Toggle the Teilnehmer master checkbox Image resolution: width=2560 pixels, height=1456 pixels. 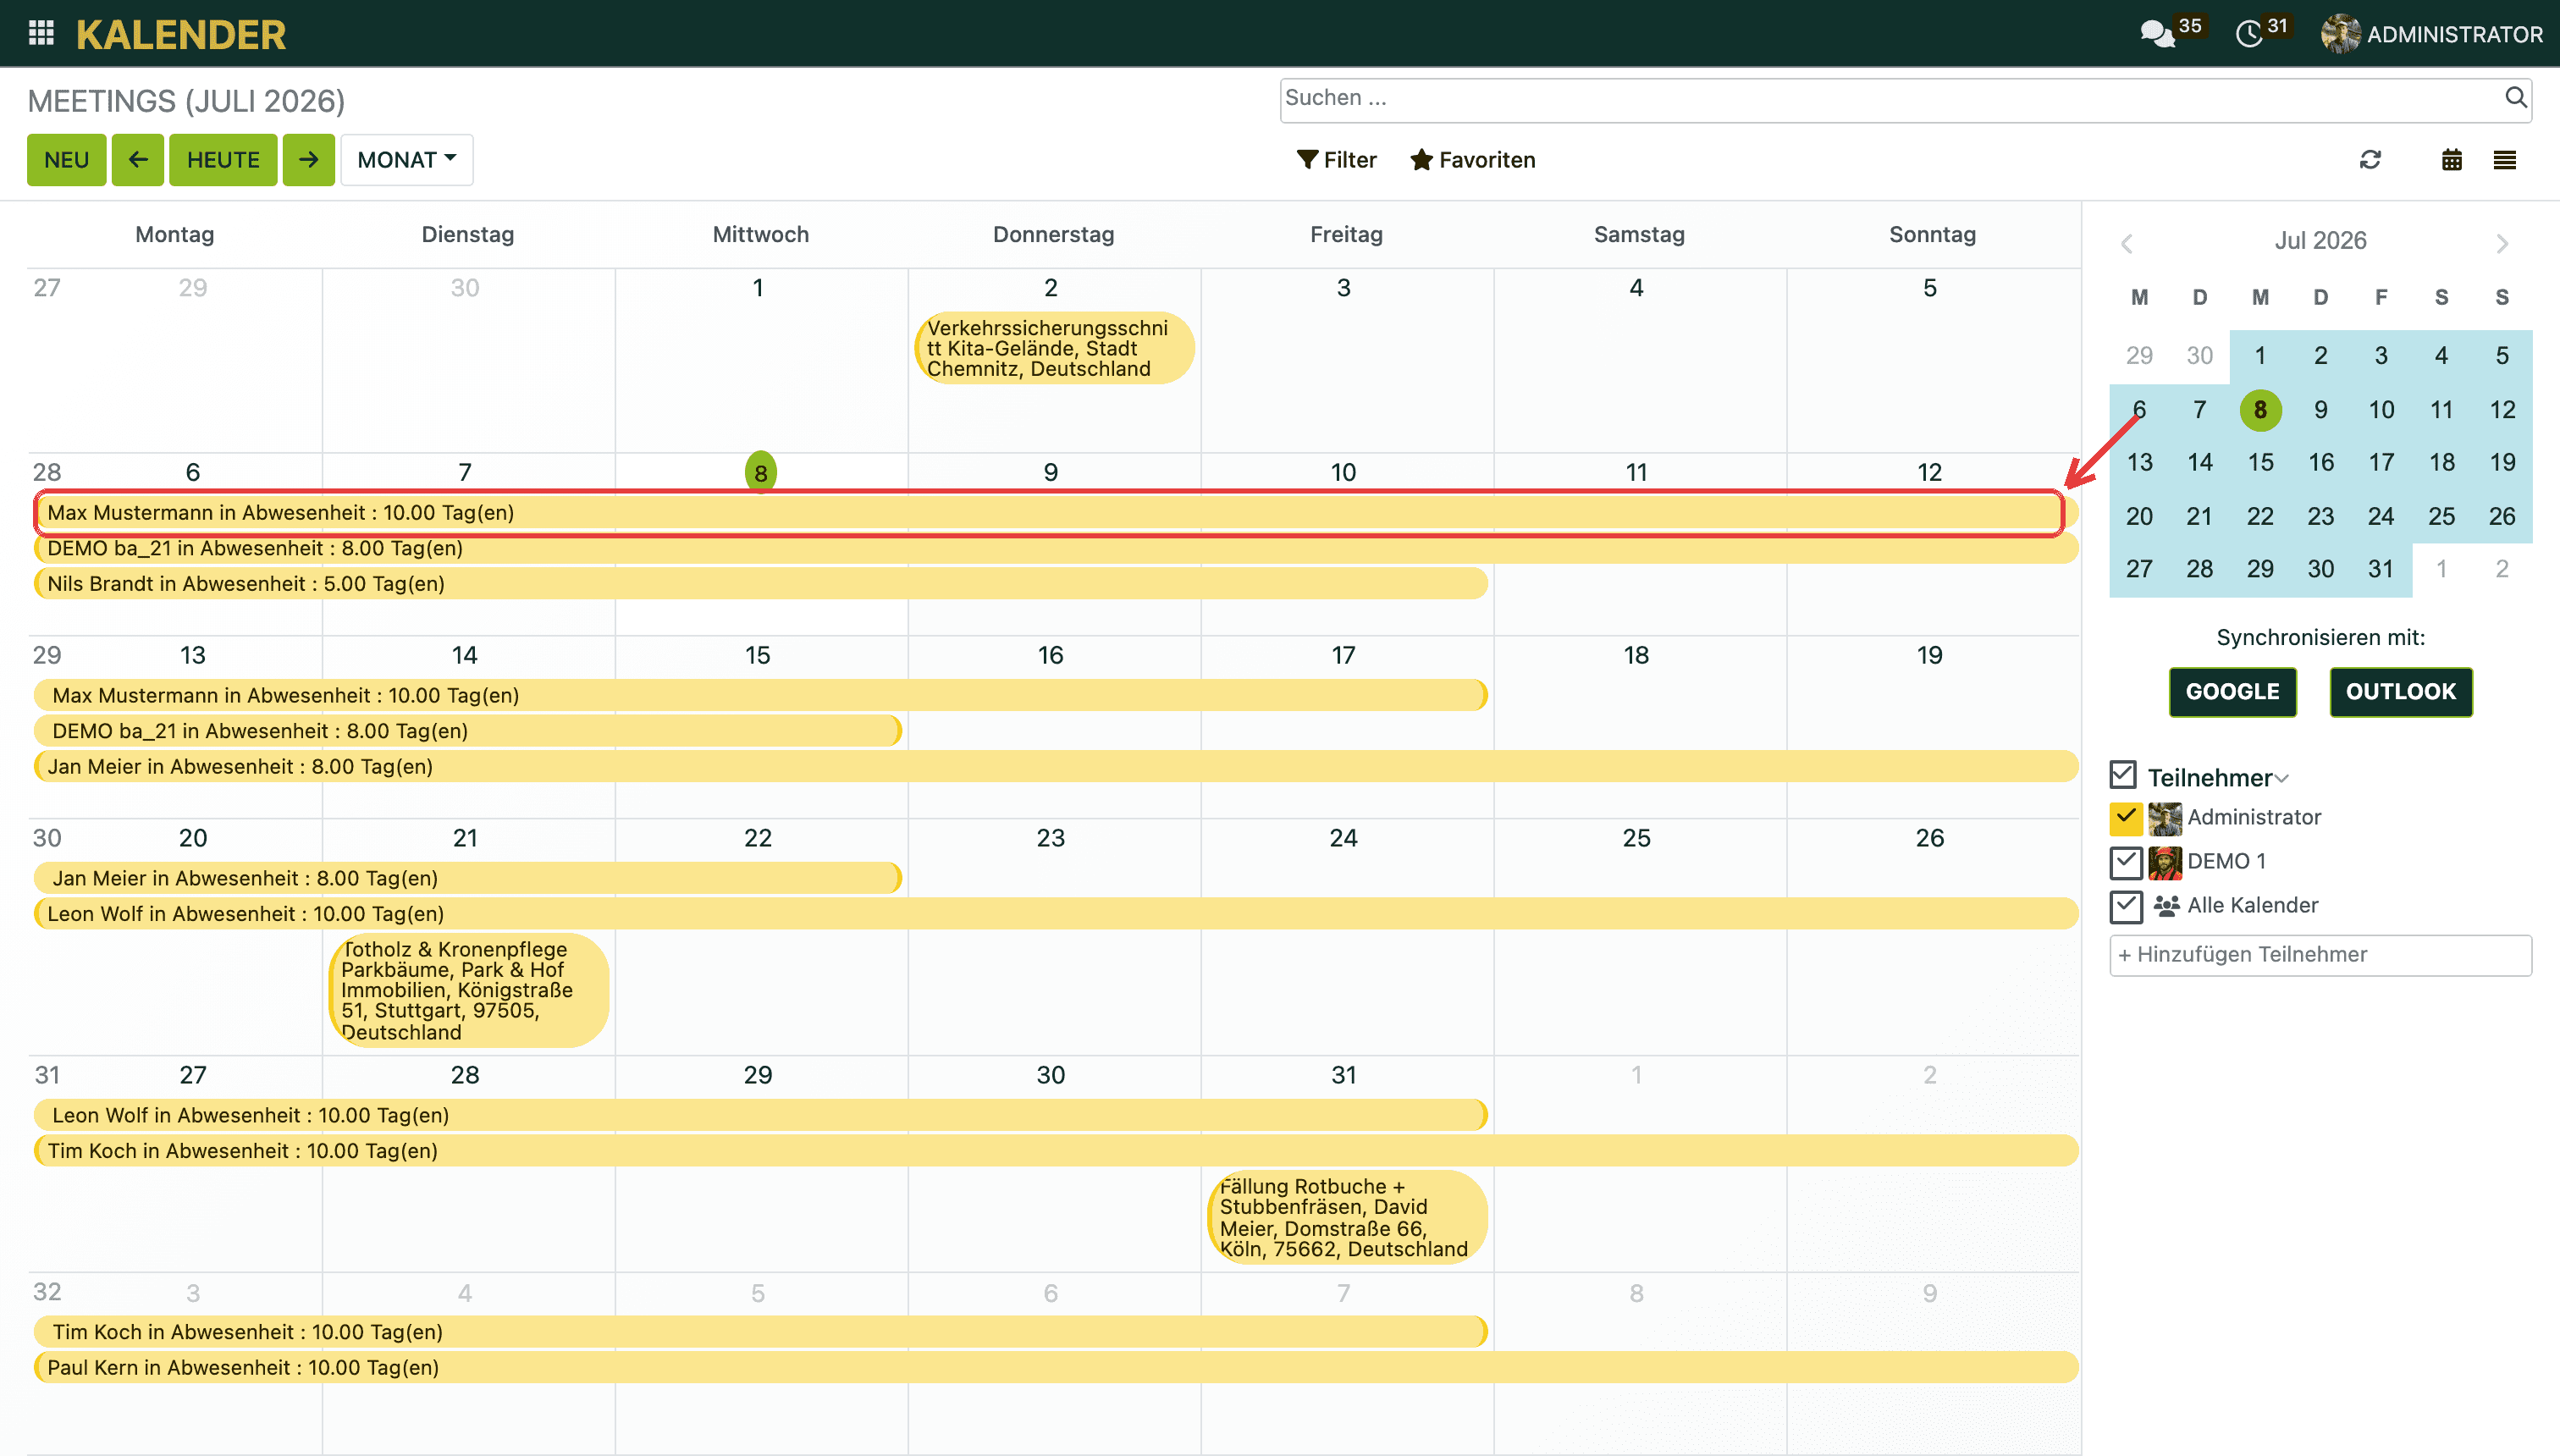[2123, 775]
